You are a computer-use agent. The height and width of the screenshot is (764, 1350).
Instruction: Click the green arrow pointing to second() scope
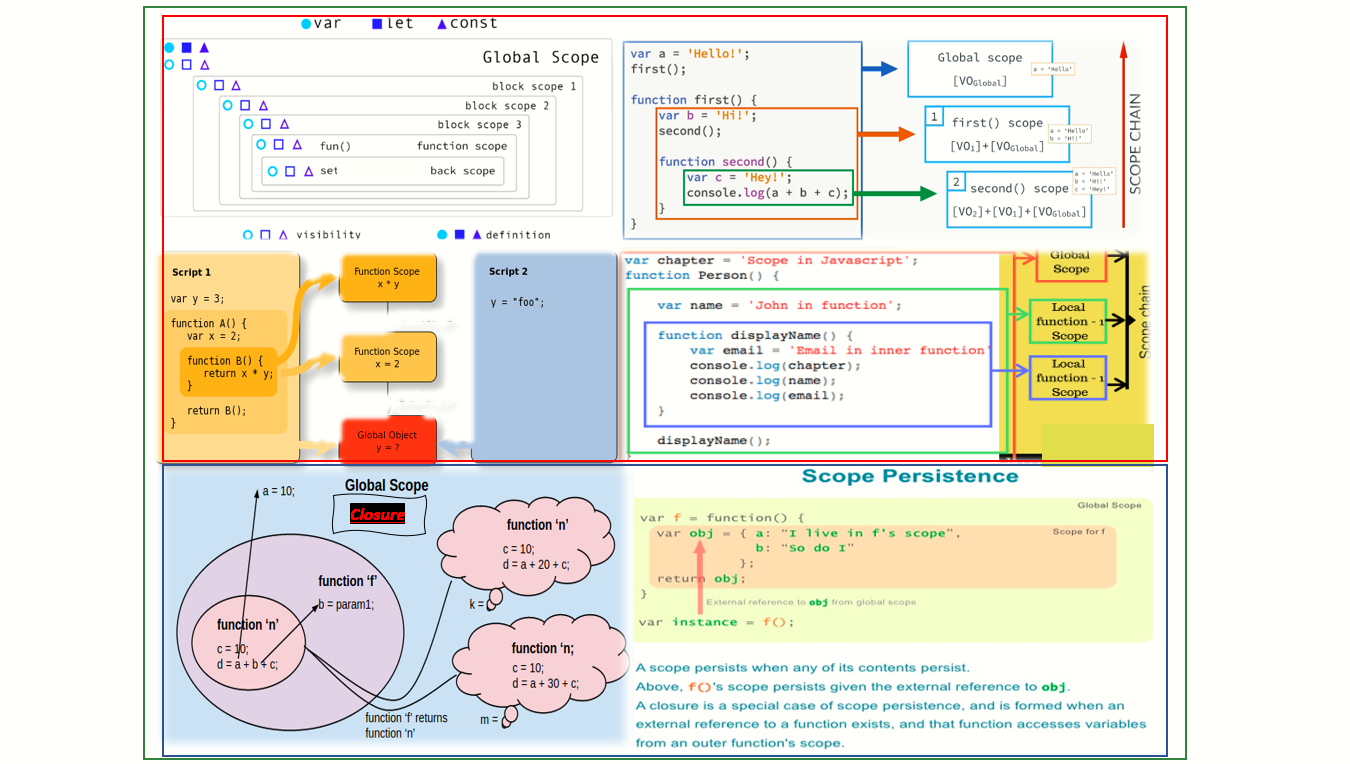[897, 194]
